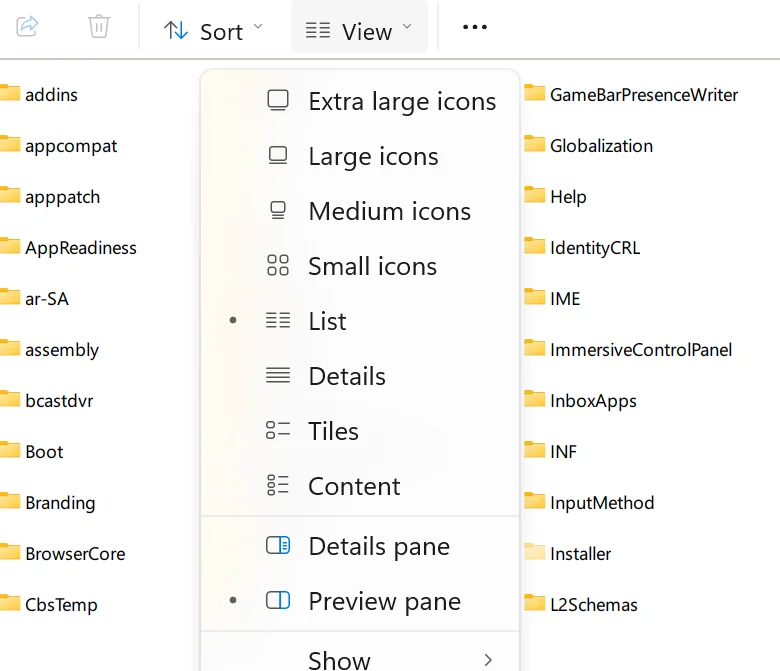
Task: Switch to Medium icons view
Action: (x=360, y=211)
